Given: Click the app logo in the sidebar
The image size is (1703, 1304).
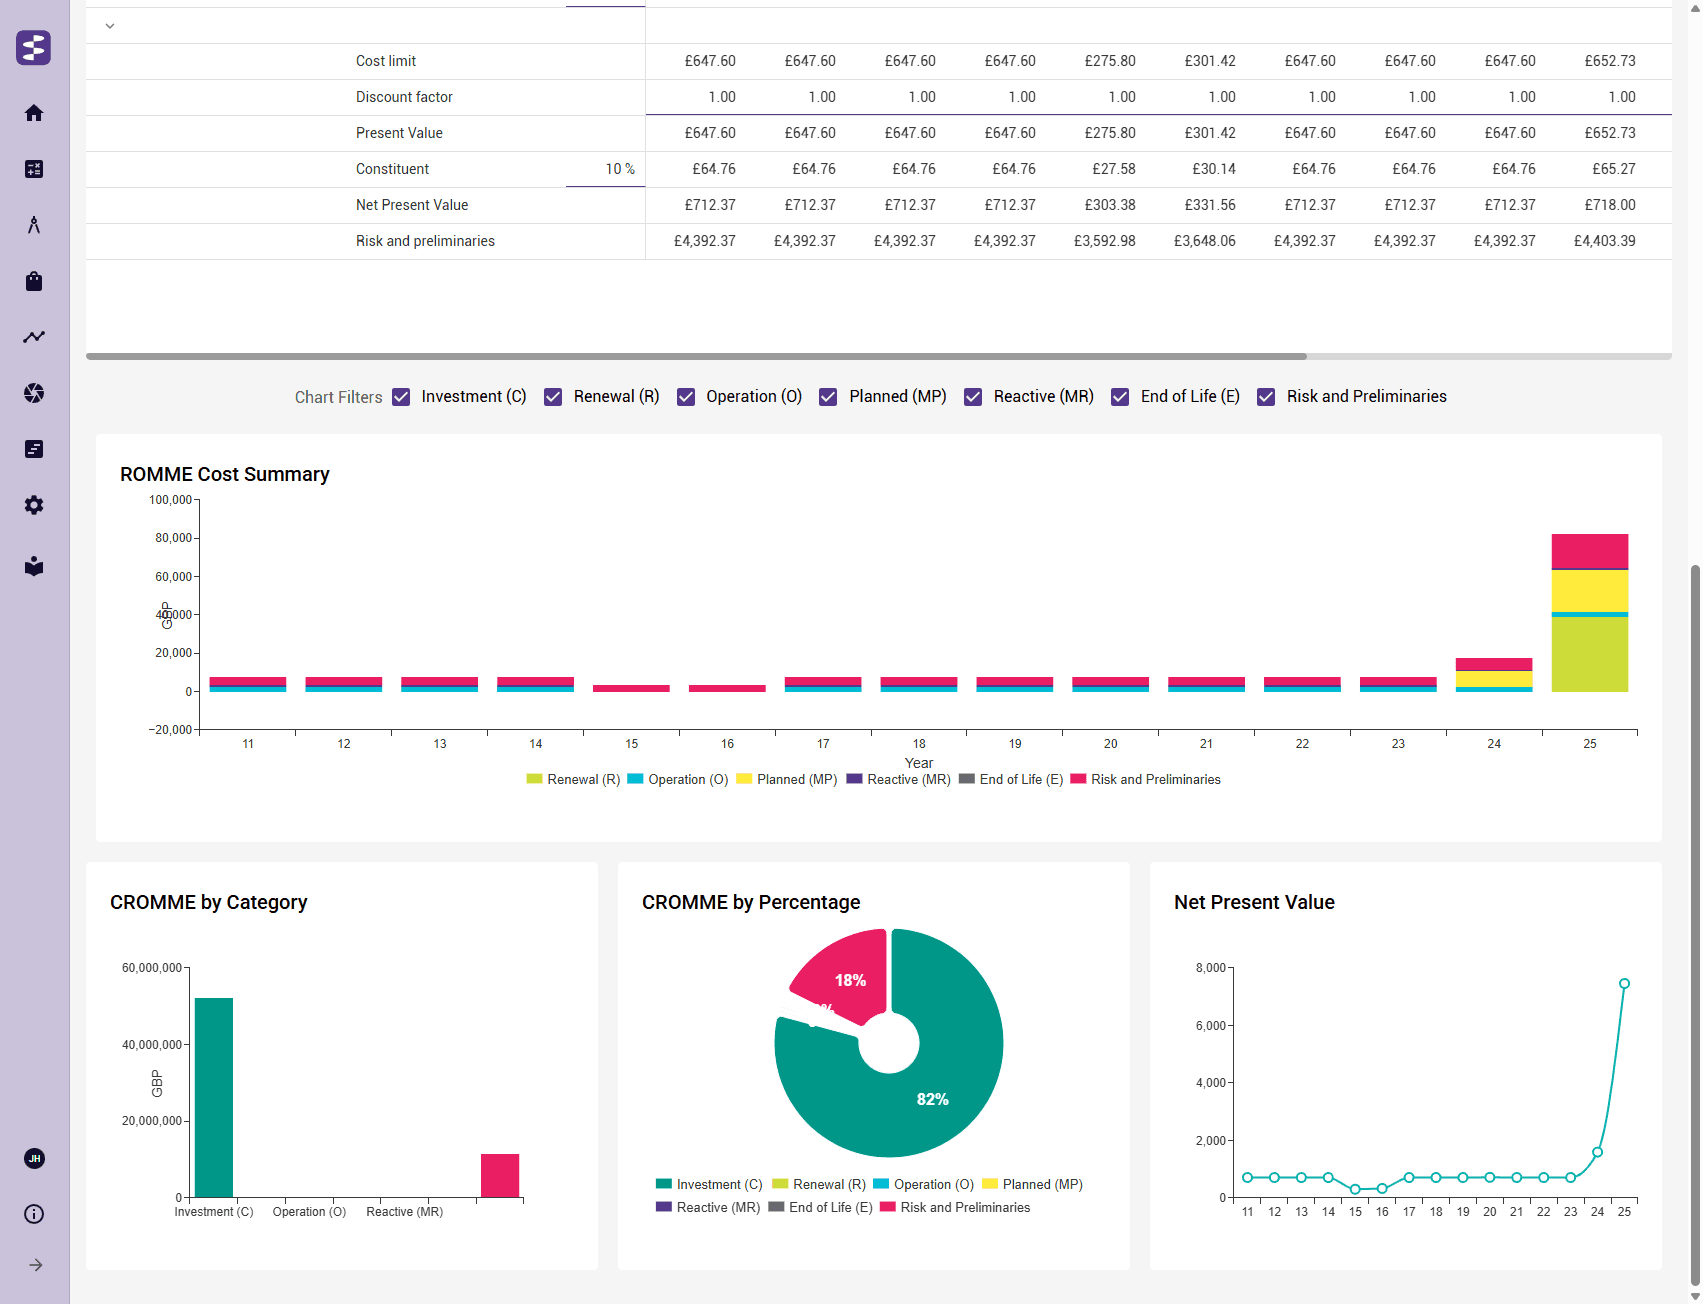Looking at the screenshot, I should click(34, 47).
